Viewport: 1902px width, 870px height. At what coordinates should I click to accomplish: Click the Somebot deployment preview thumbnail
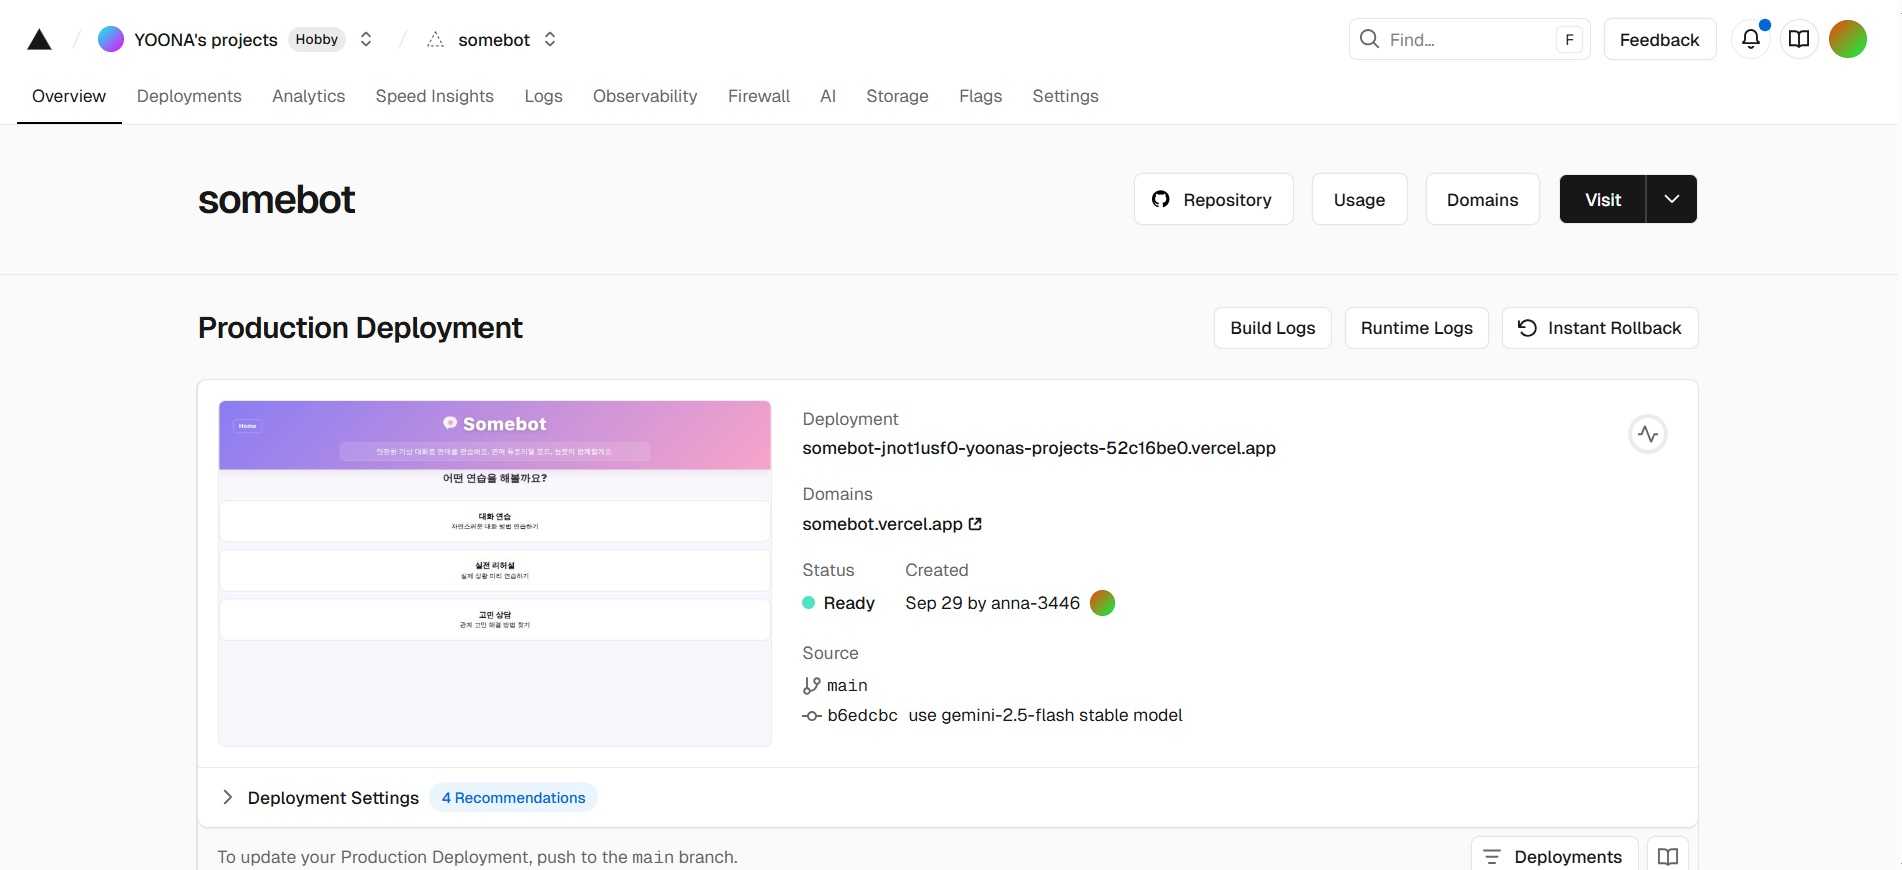[494, 573]
